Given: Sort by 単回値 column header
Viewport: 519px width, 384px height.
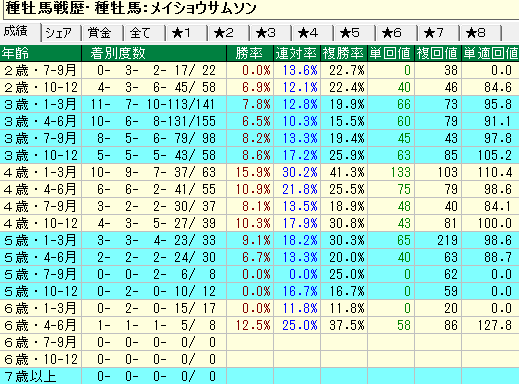Looking at the screenshot, I should pos(391,53).
